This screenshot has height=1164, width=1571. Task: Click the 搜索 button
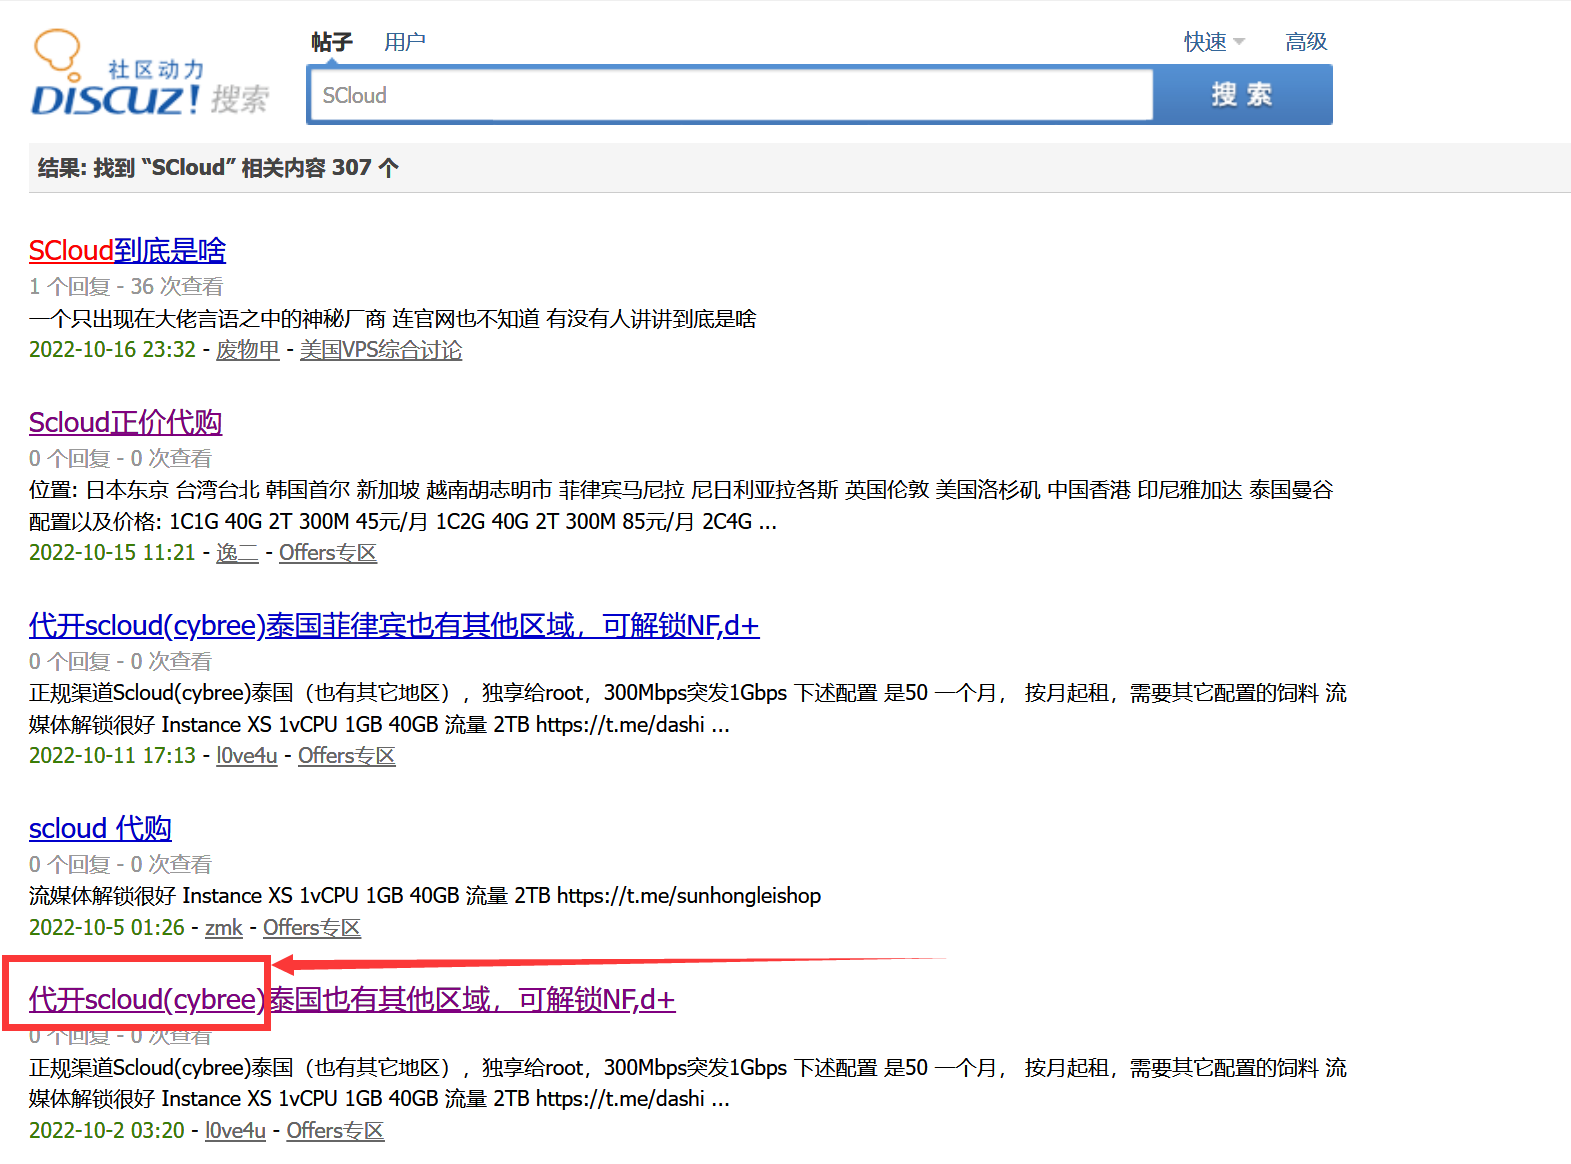[1242, 95]
